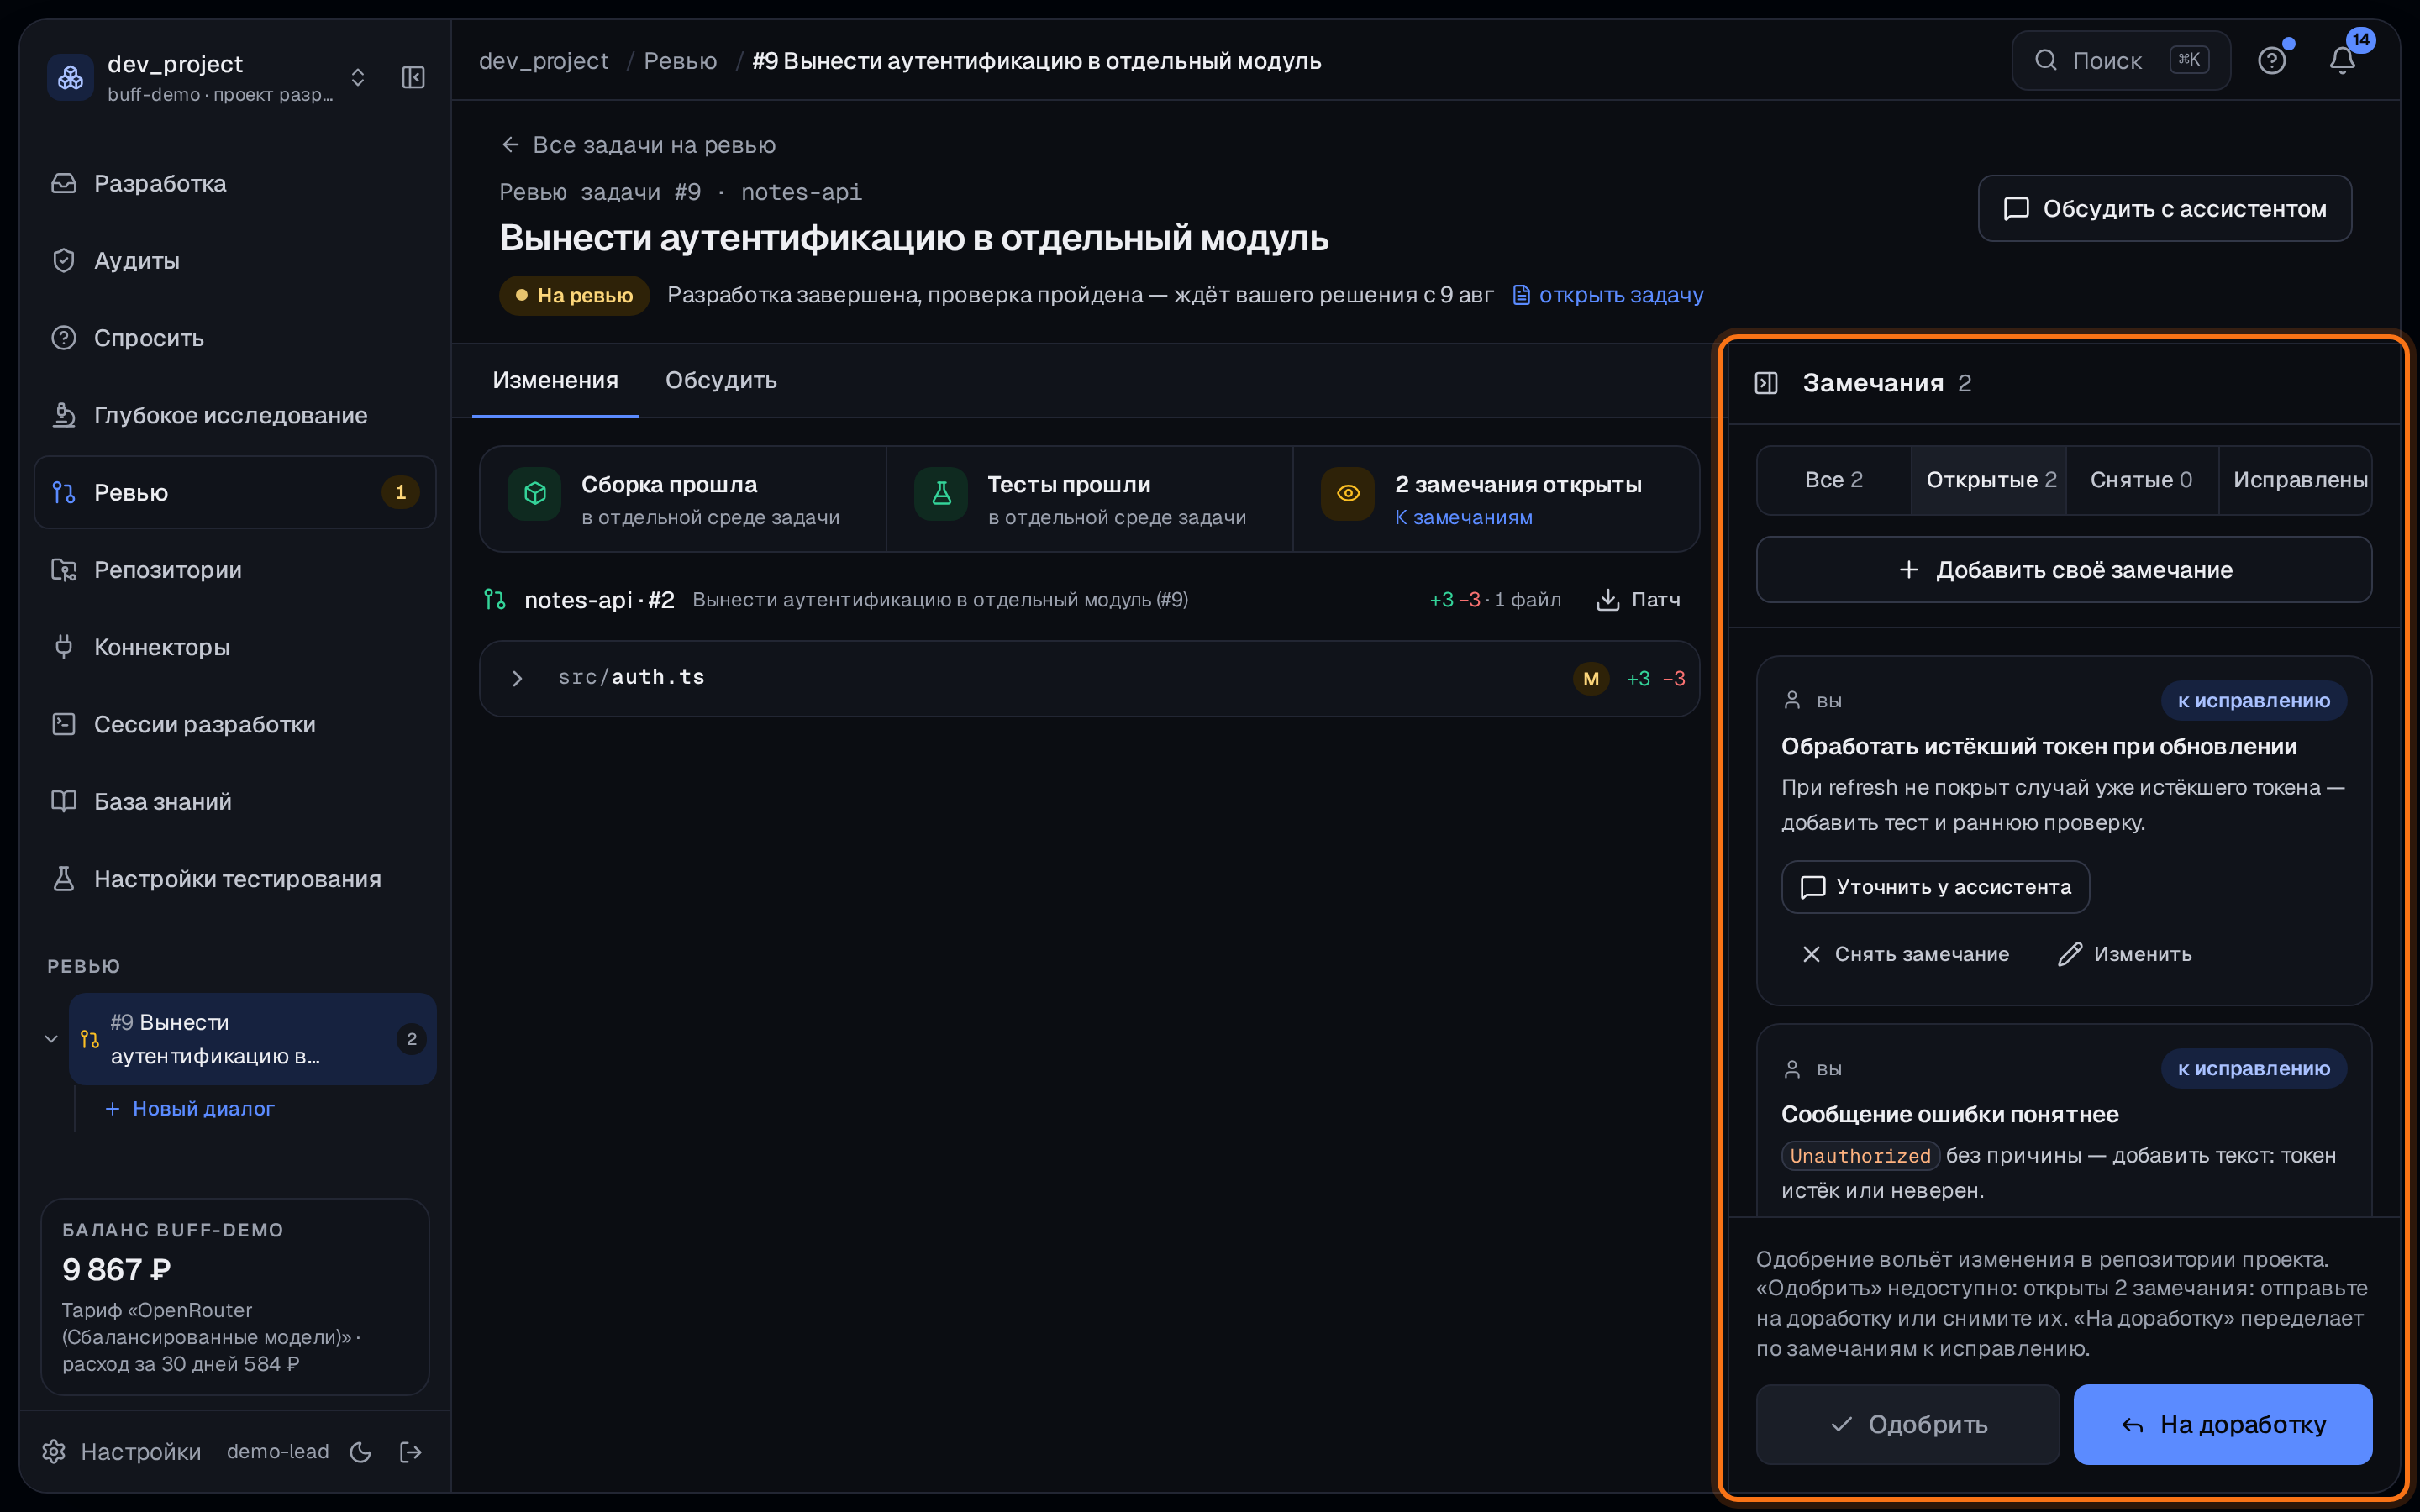Start Новый диалог
This screenshot has height=1512, width=2420.
(x=189, y=1108)
